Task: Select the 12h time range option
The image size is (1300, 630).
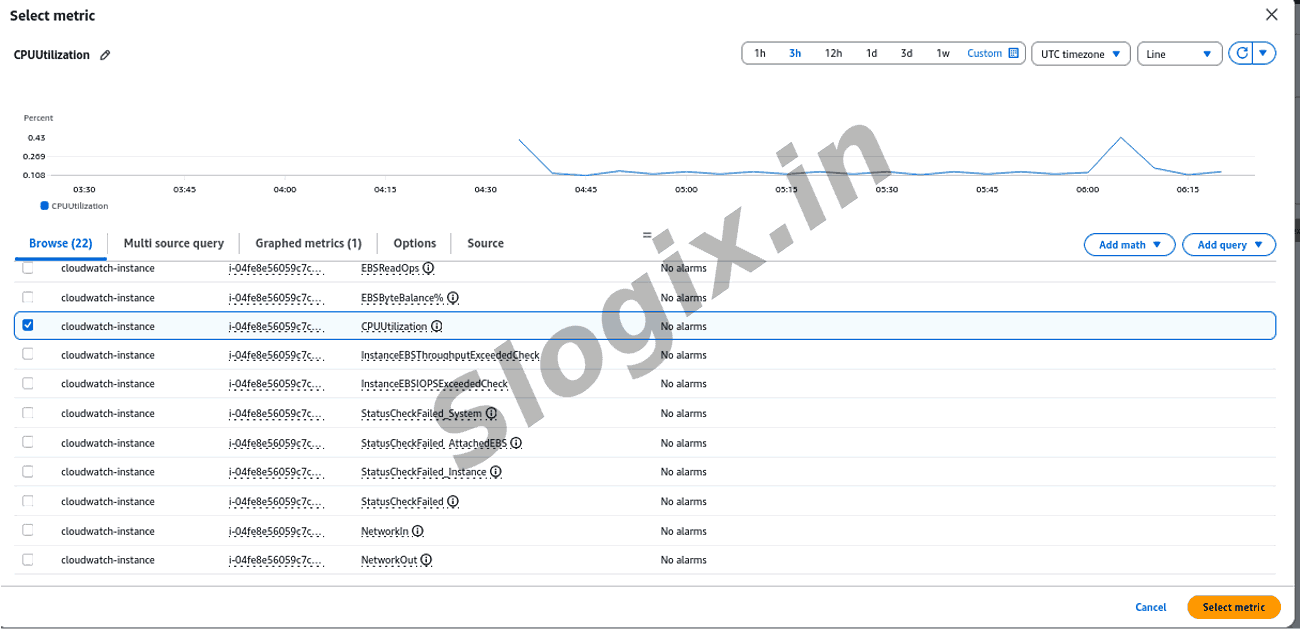Action: 833,54
